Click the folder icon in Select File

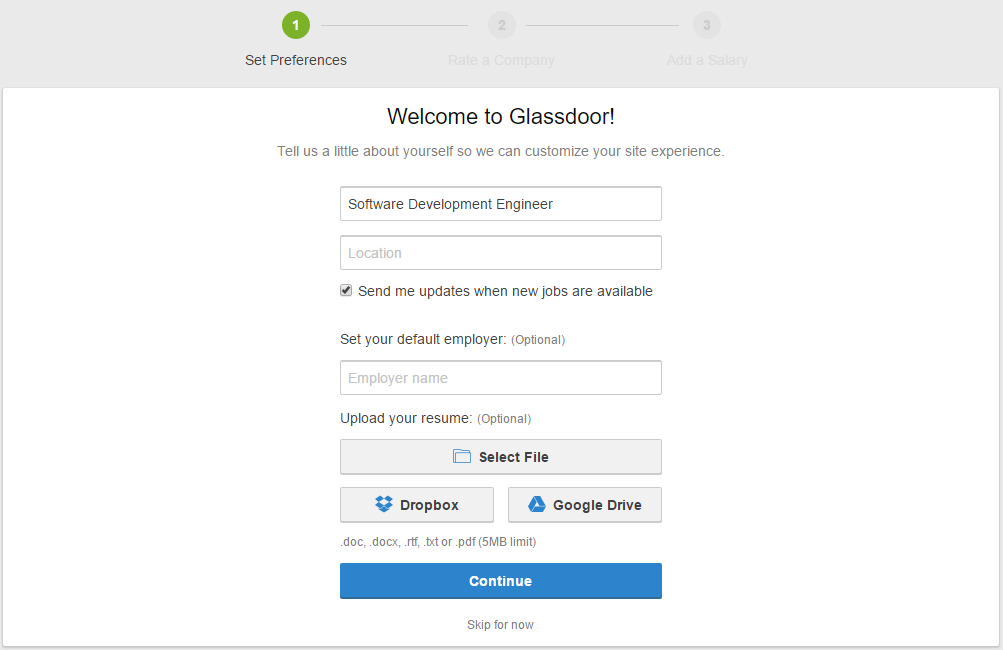[461, 457]
